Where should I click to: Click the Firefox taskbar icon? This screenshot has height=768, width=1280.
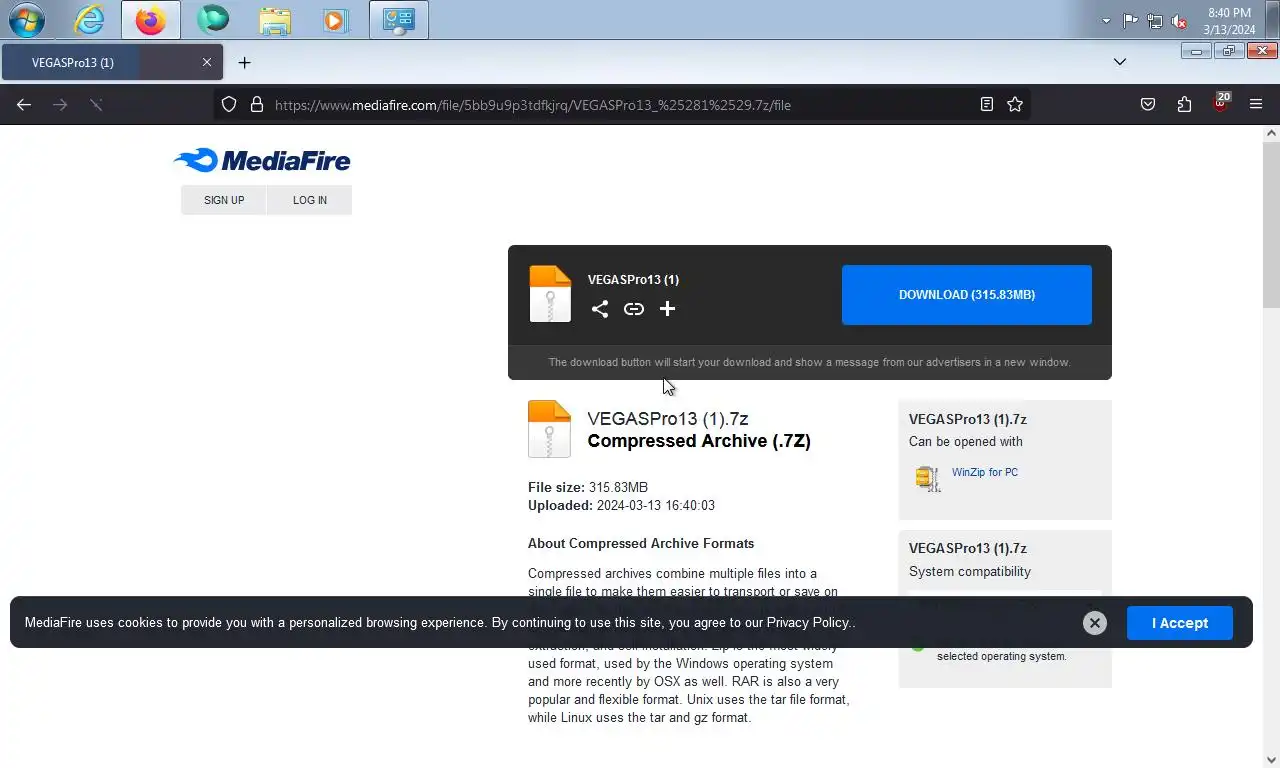(151, 20)
